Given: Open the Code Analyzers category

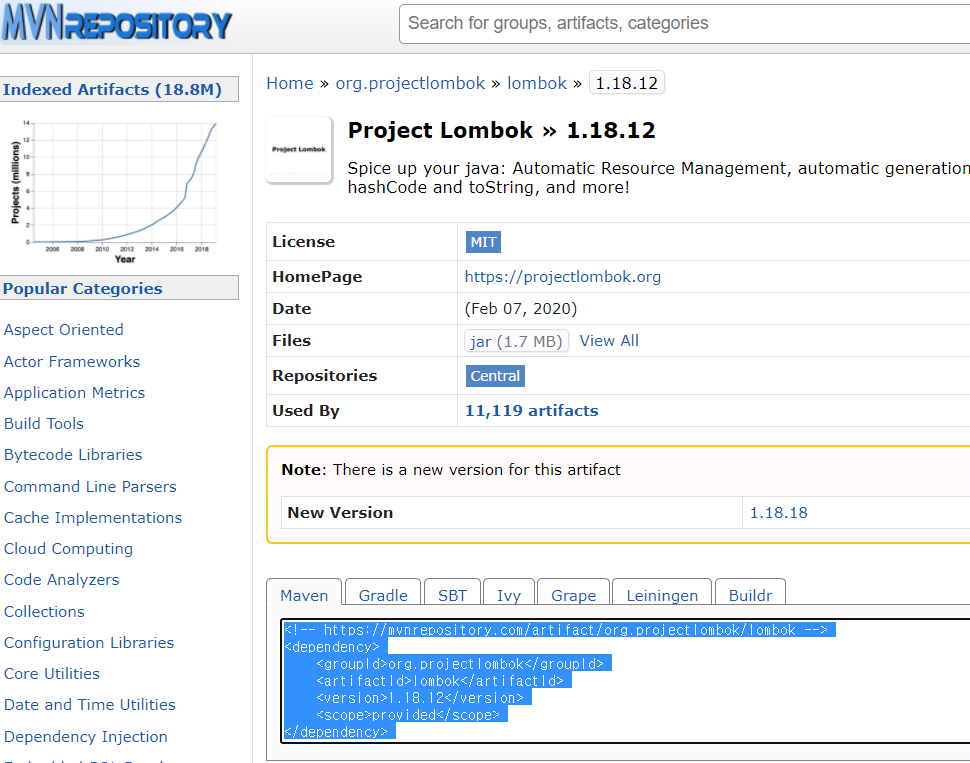Looking at the screenshot, I should pos(61,579).
